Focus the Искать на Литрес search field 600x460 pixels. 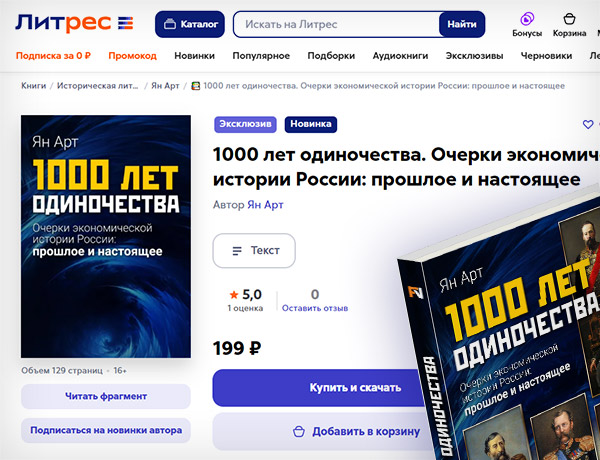tap(337, 24)
